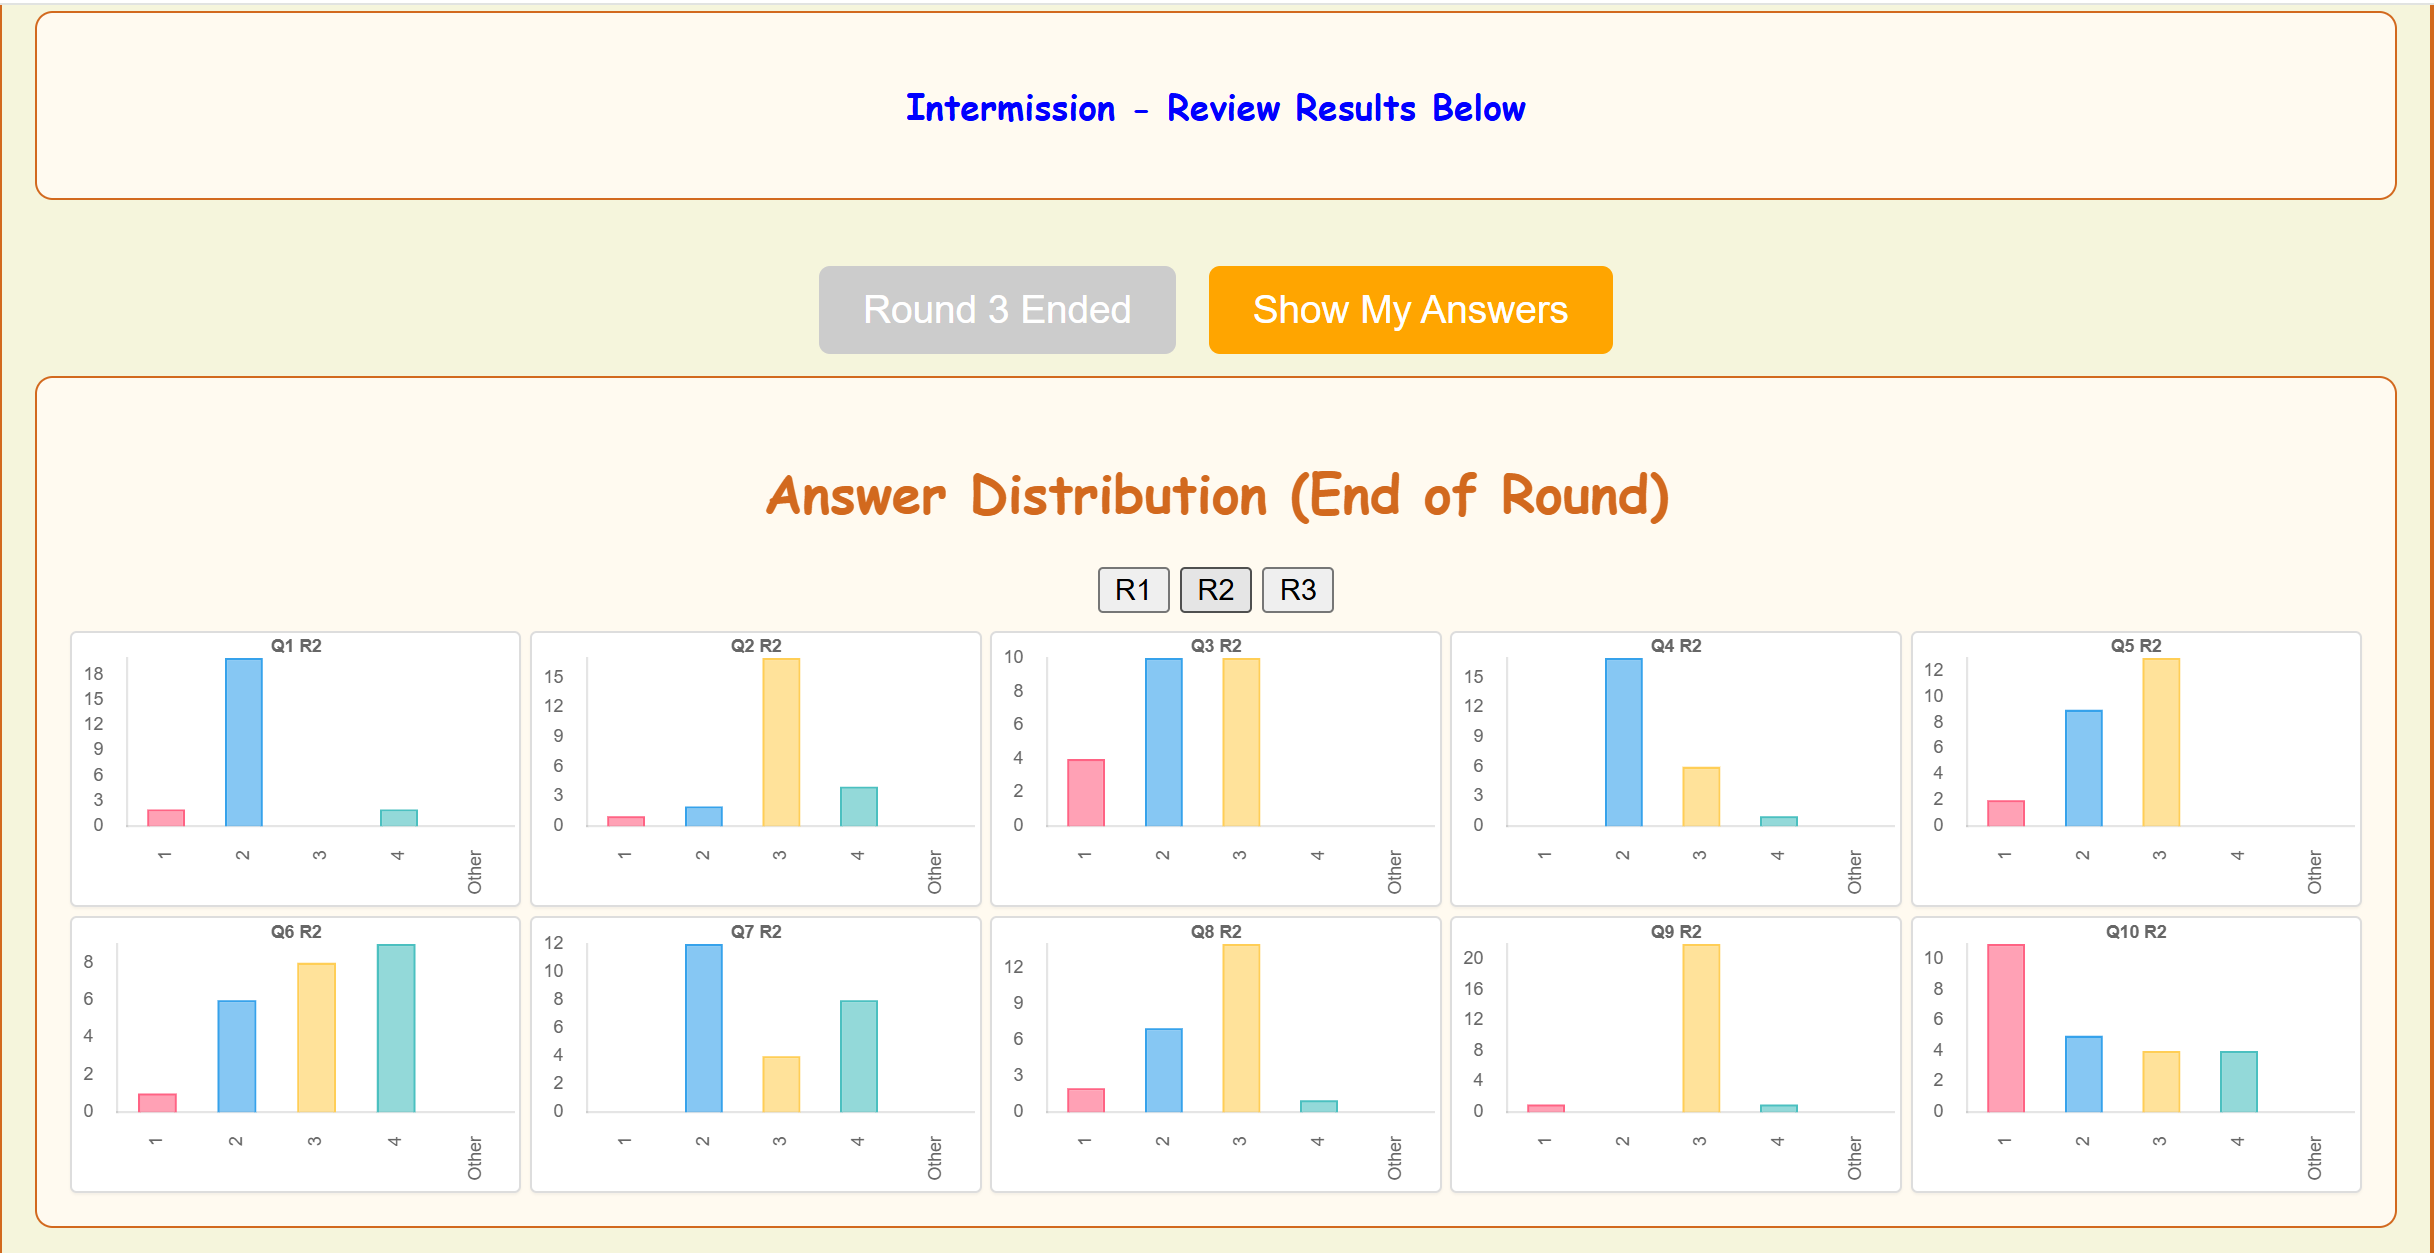The height and width of the screenshot is (1253, 2434).
Task: Click the Intermission Review Results Below heading
Action: pyautogui.click(x=1215, y=108)
